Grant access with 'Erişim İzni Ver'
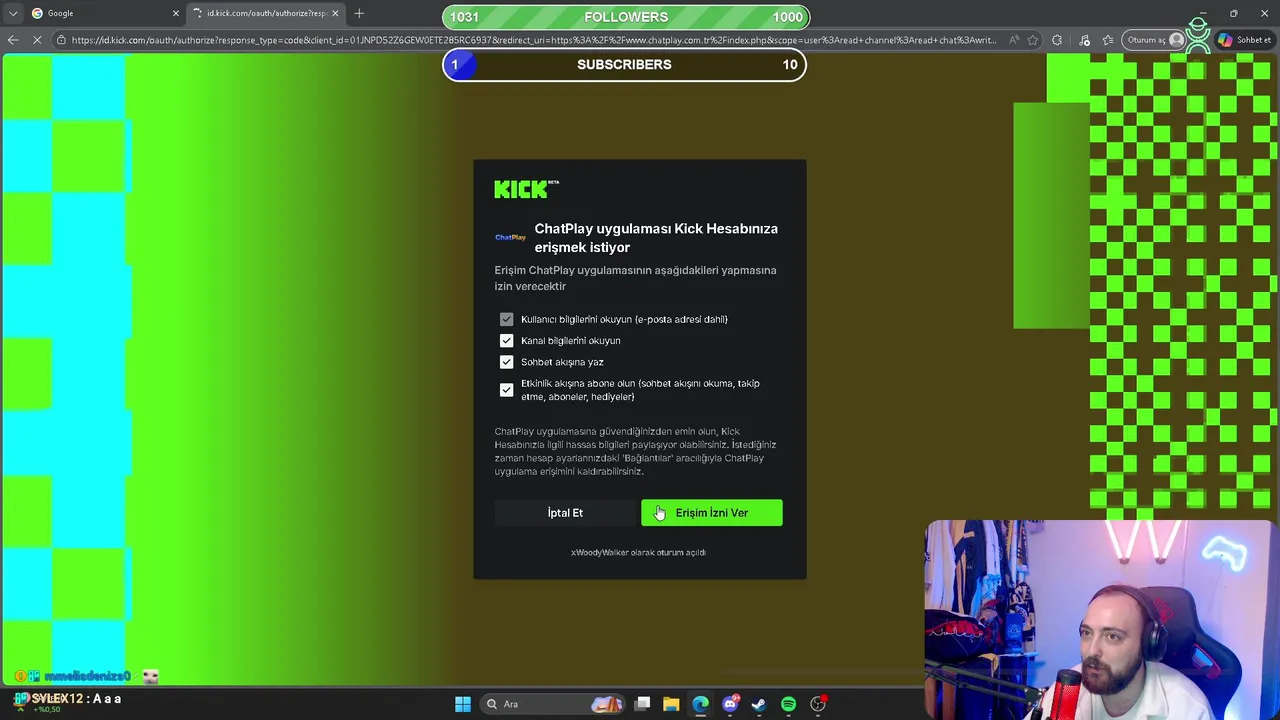Image resolution: width=1280 pixels, height=720 pixels. [712, 513]
